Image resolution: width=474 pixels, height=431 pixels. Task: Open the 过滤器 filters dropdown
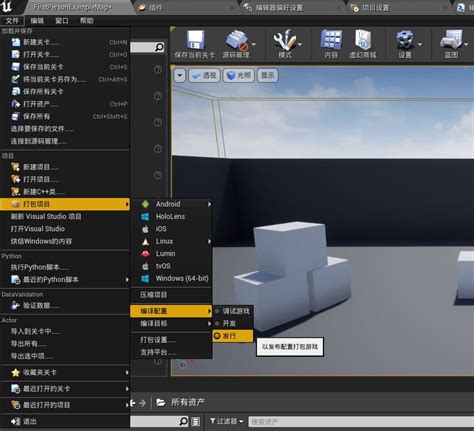coord(226,421)
